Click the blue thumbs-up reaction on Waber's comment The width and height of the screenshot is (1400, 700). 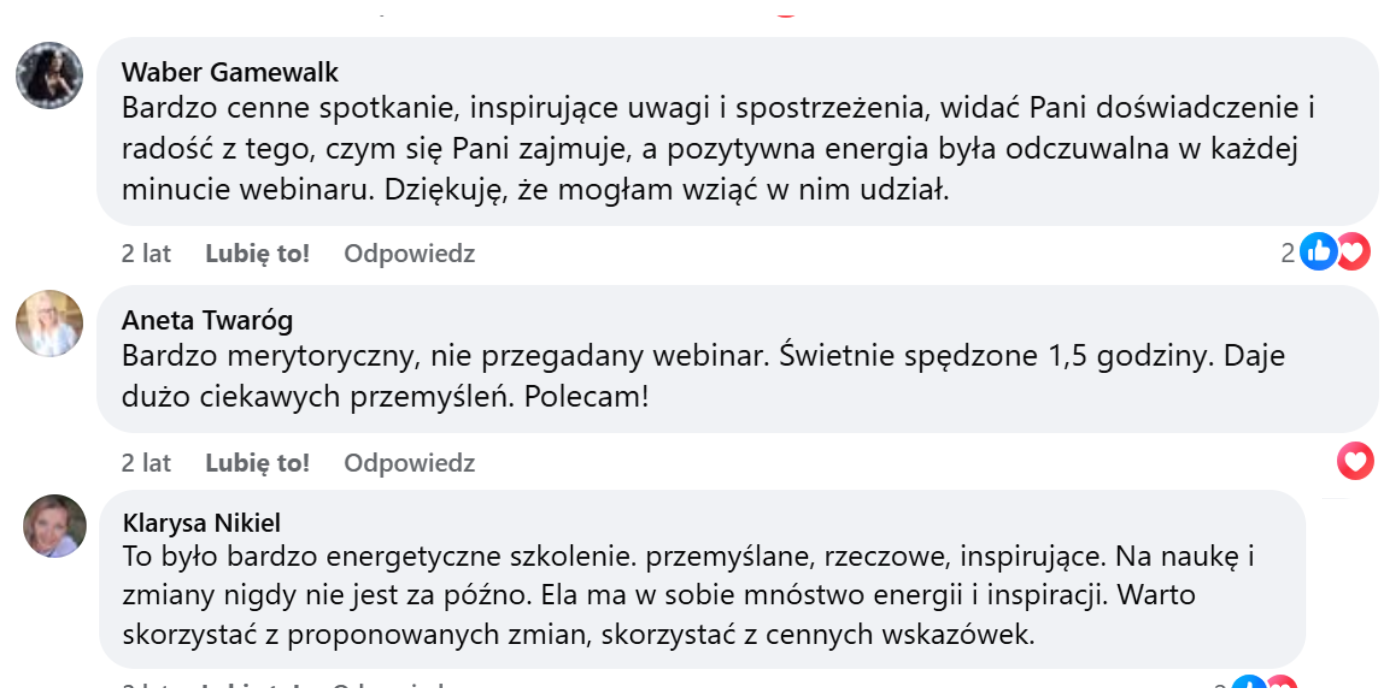point(1319,252)
